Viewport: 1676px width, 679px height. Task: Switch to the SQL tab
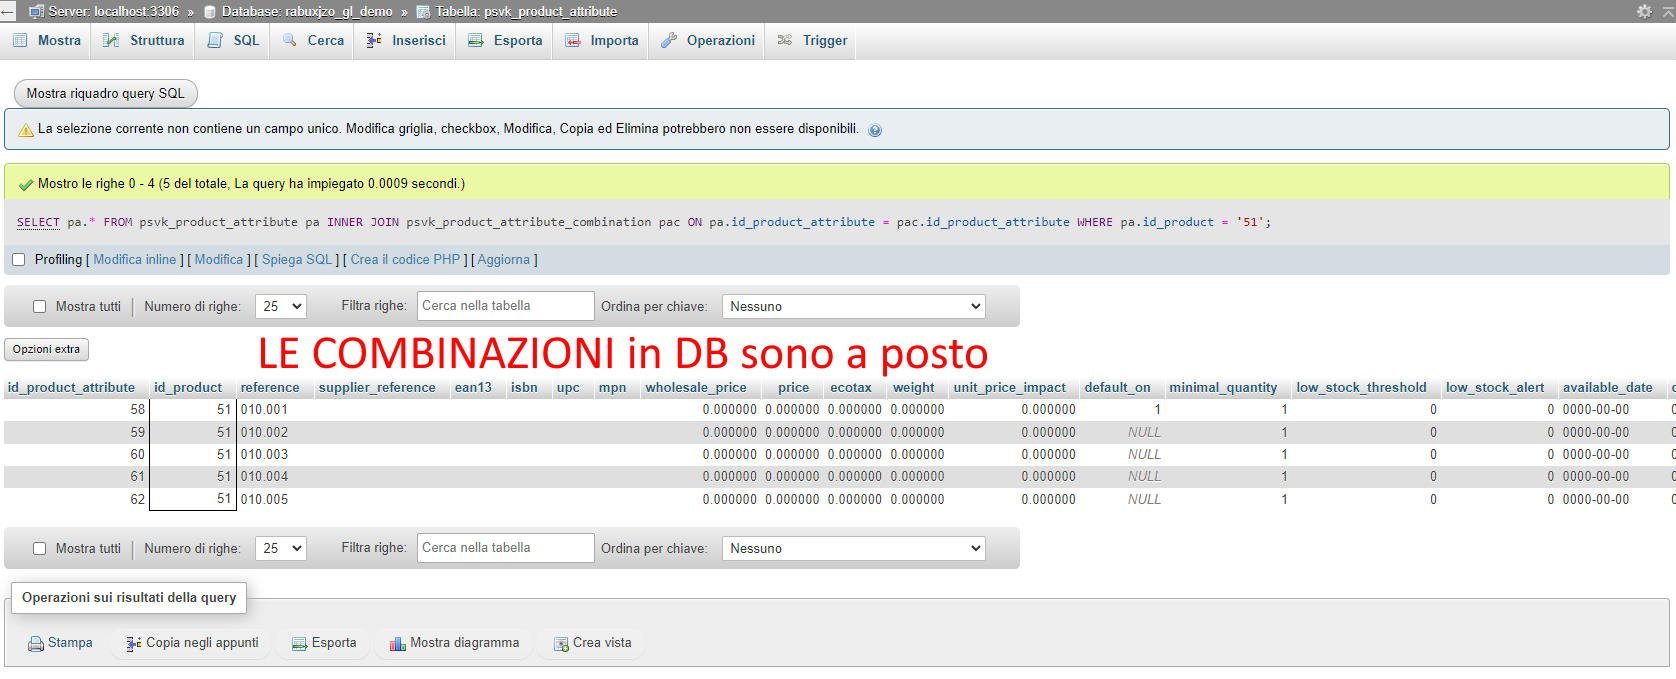233,41
